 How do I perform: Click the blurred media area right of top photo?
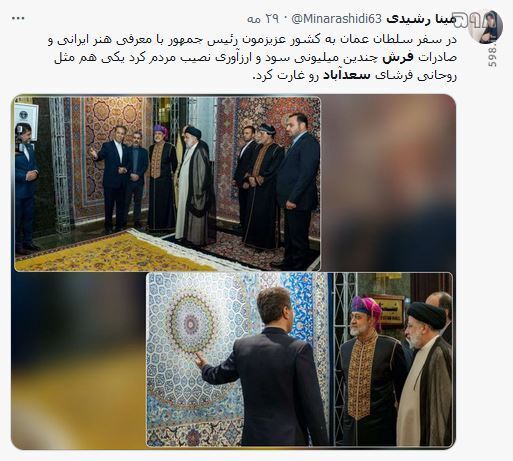tap(388, 183)
